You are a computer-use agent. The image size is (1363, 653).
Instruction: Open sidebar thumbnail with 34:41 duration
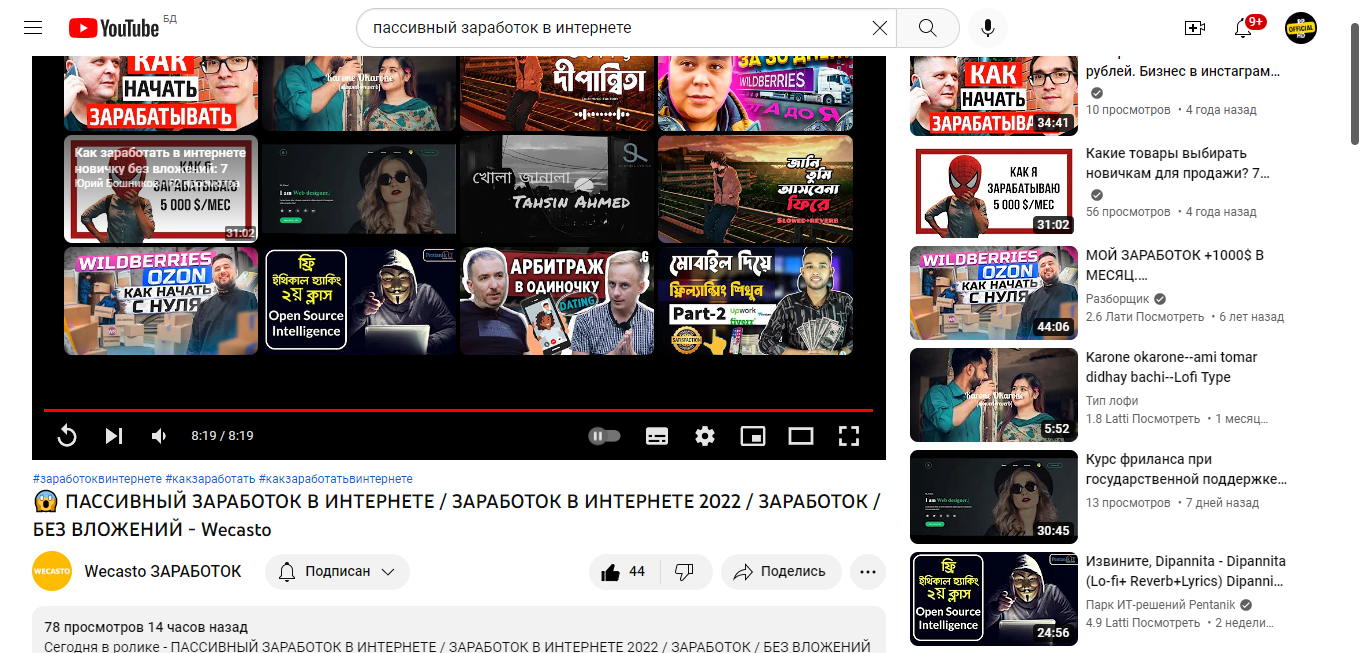(994, 96)
